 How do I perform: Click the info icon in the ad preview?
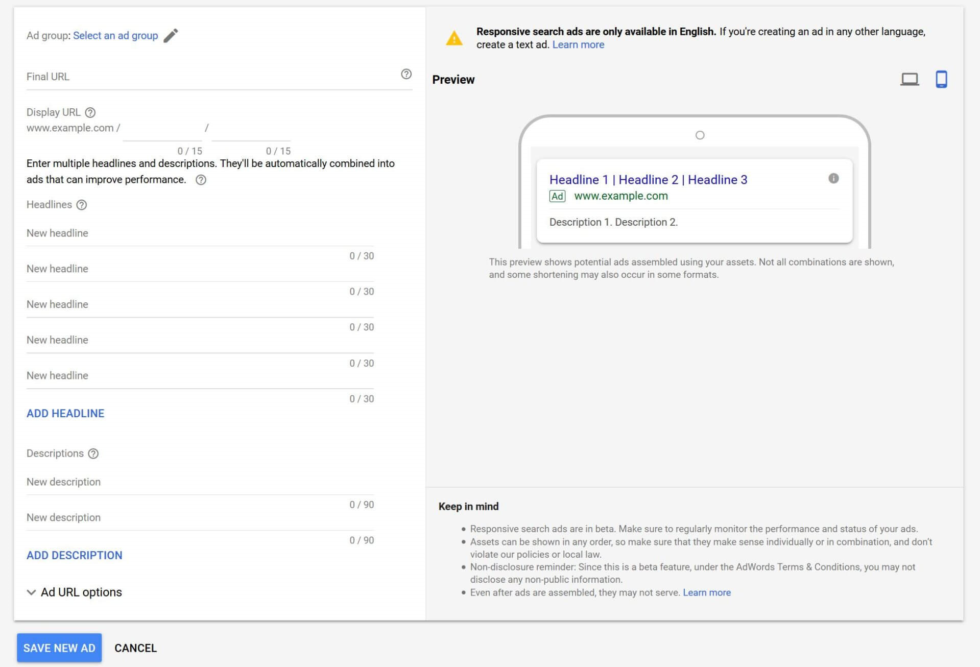tap(833, 179)
